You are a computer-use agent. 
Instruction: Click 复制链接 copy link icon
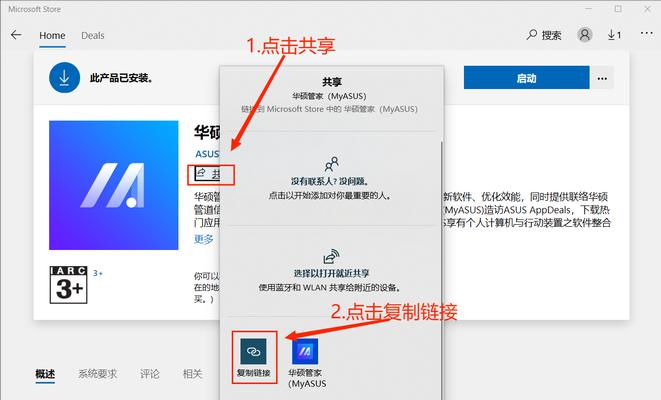pyautogui.click(x=253, y=351)
